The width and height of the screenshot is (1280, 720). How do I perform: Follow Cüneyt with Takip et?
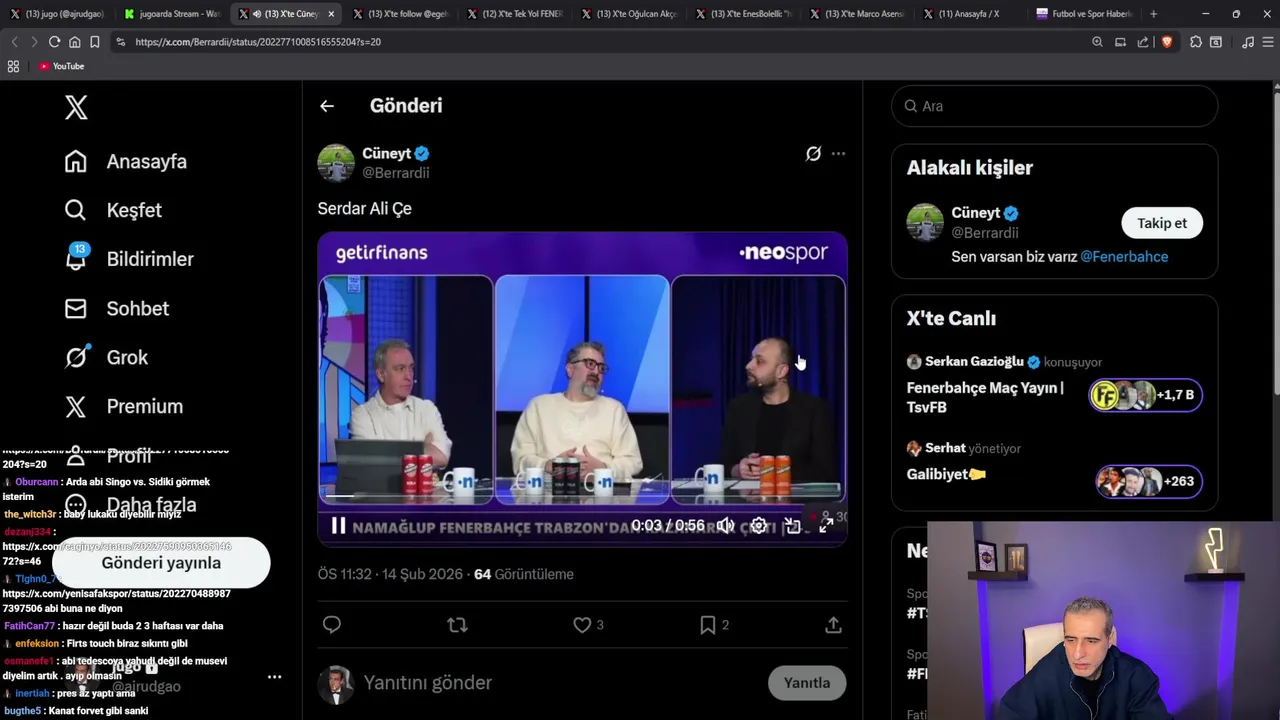1162,223
